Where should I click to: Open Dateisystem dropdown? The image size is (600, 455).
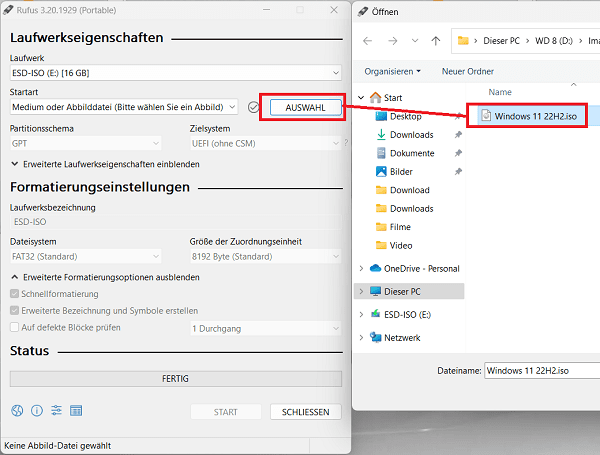click(x=85, y=256)
